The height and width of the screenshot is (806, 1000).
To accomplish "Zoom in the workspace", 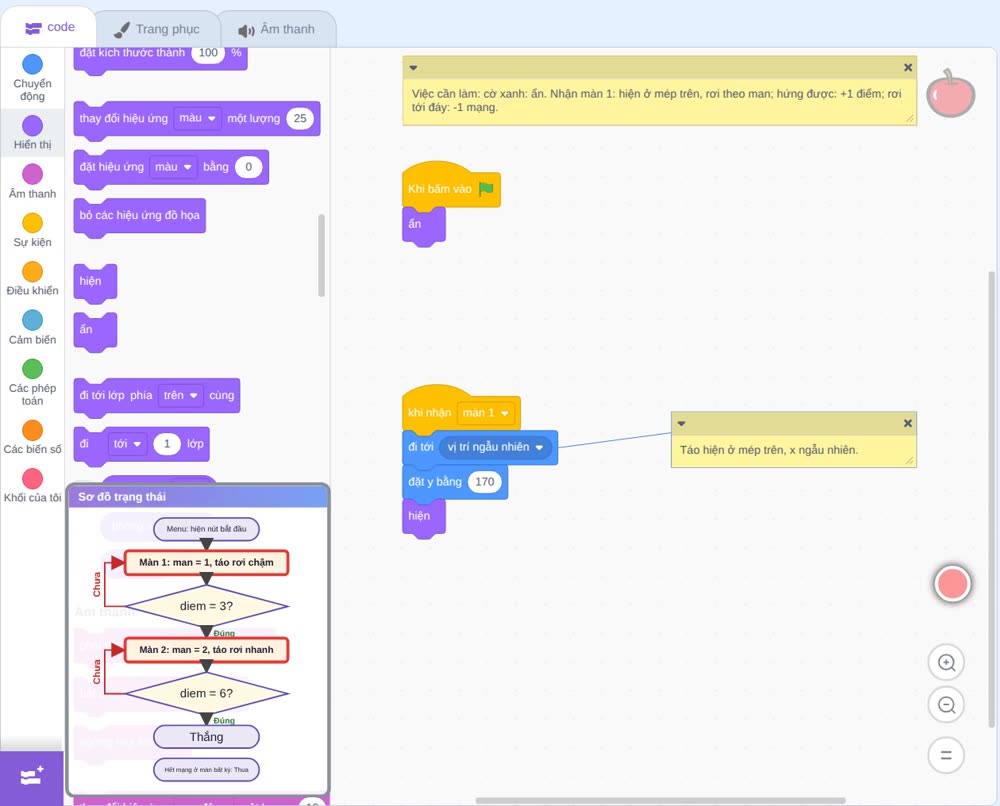I will point(946,663).
